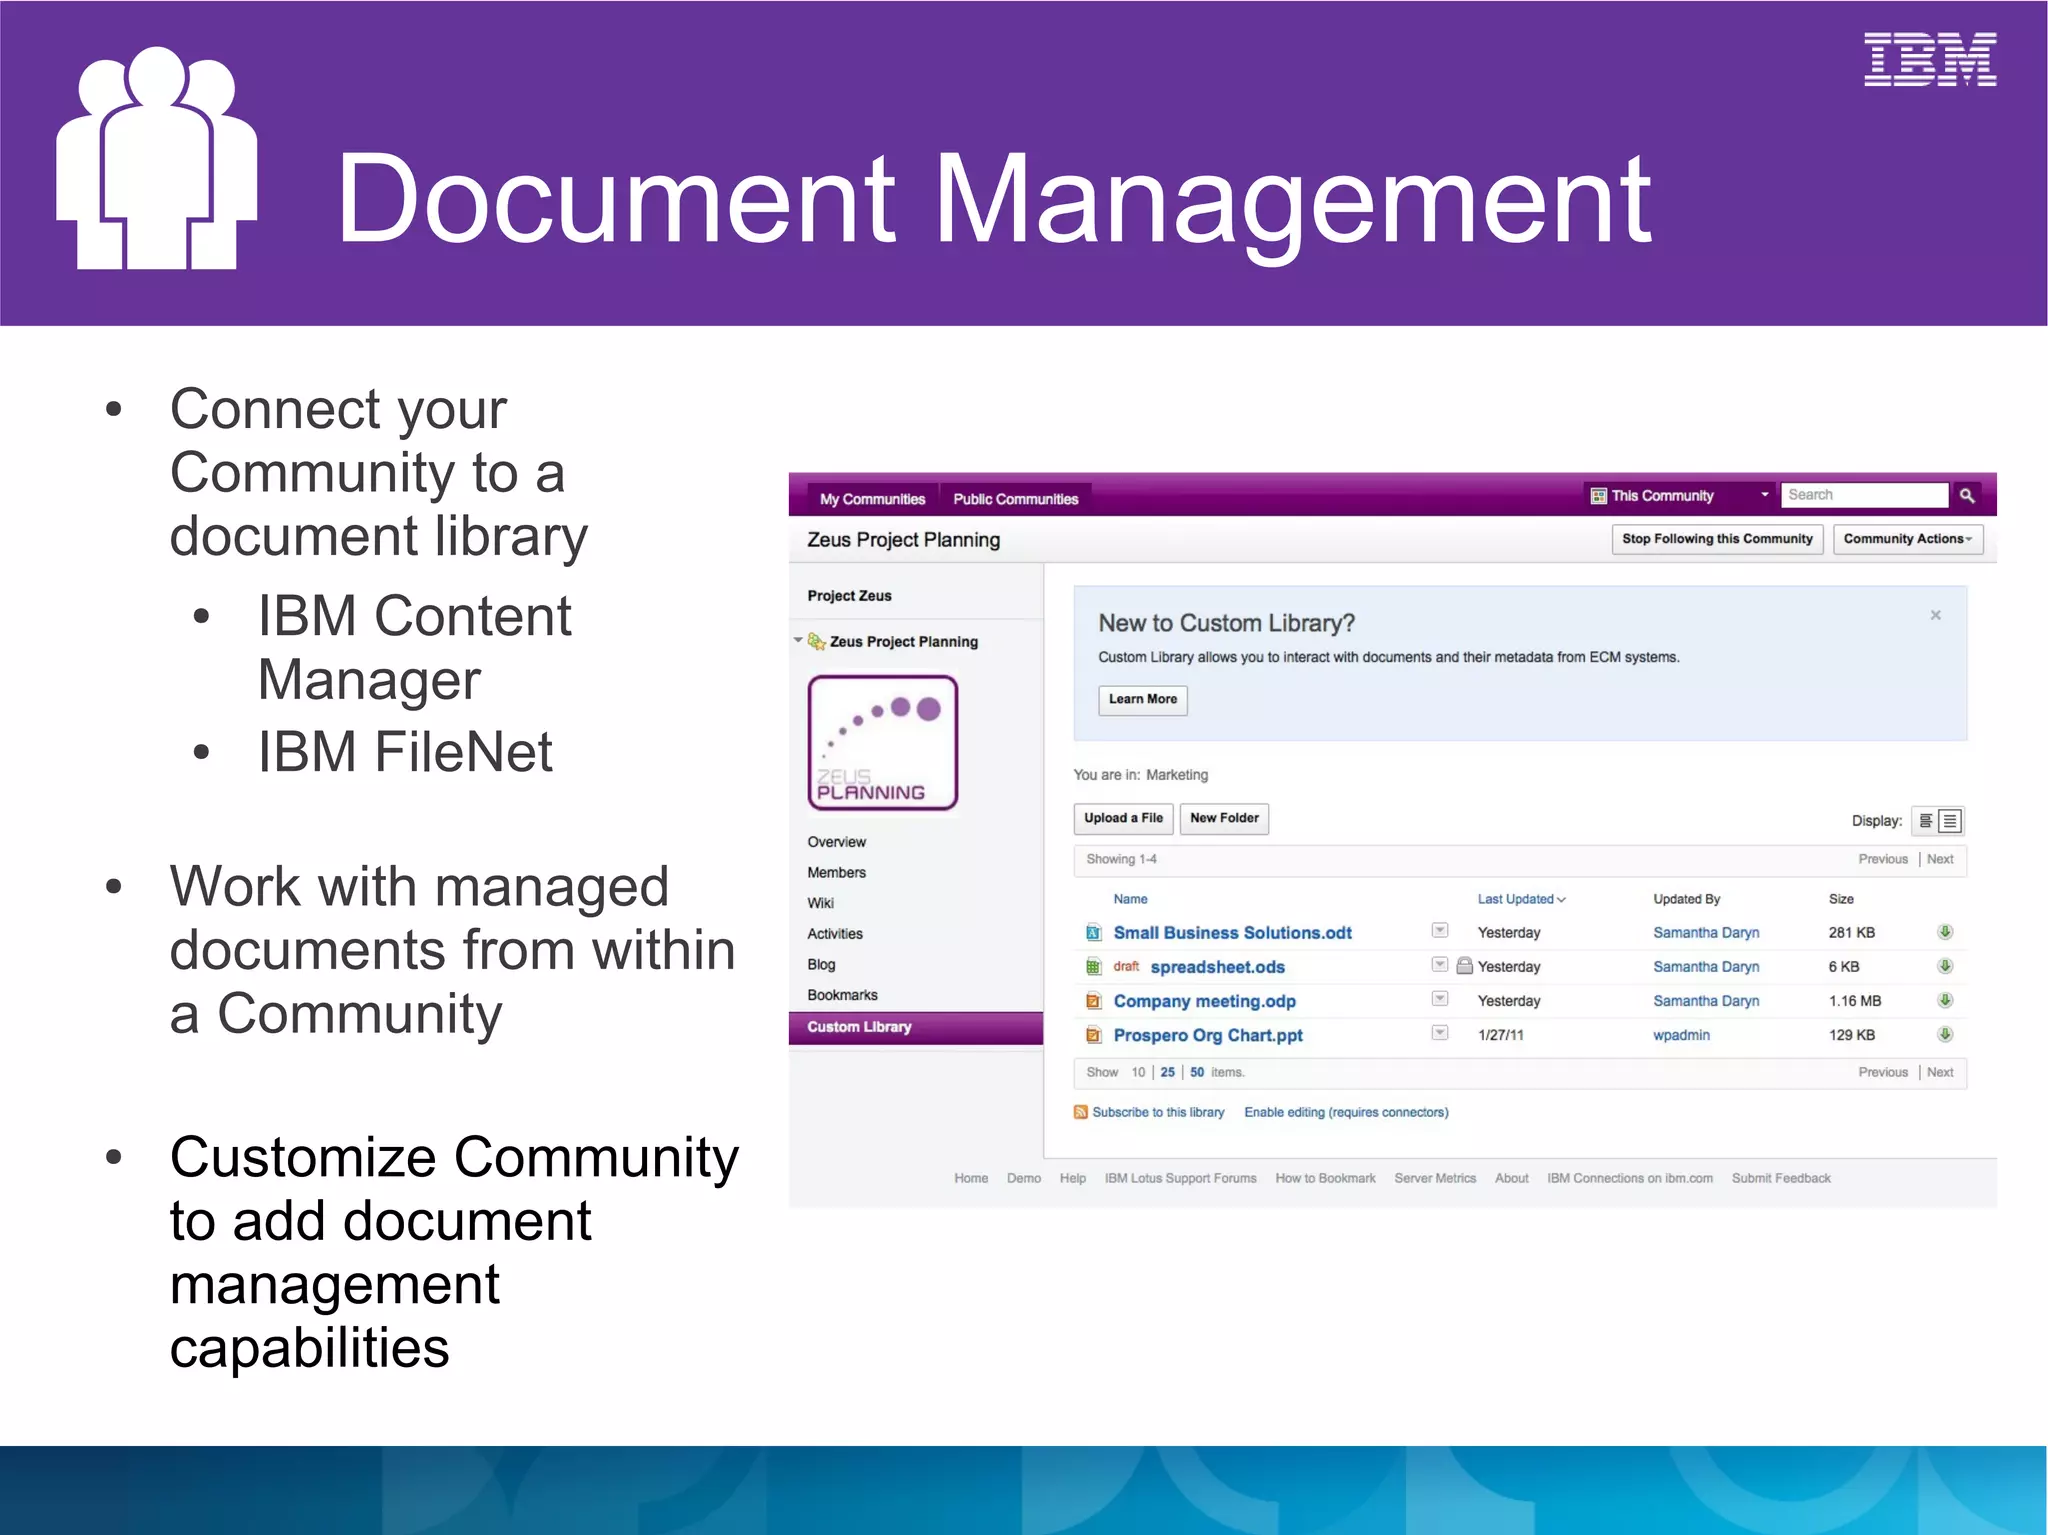
Task: Click Samantha Daryn on Small Business Solutions row
Action: click(x=1706, y=933)
